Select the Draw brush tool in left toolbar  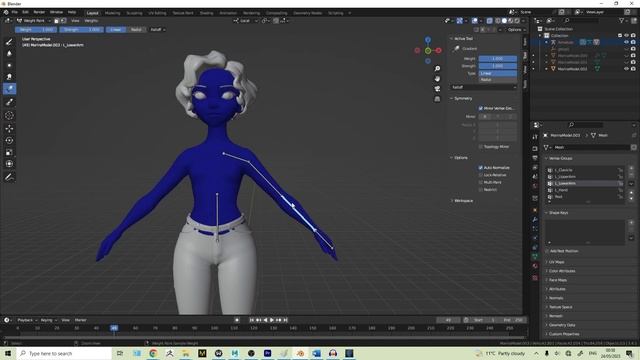point(9,42)
